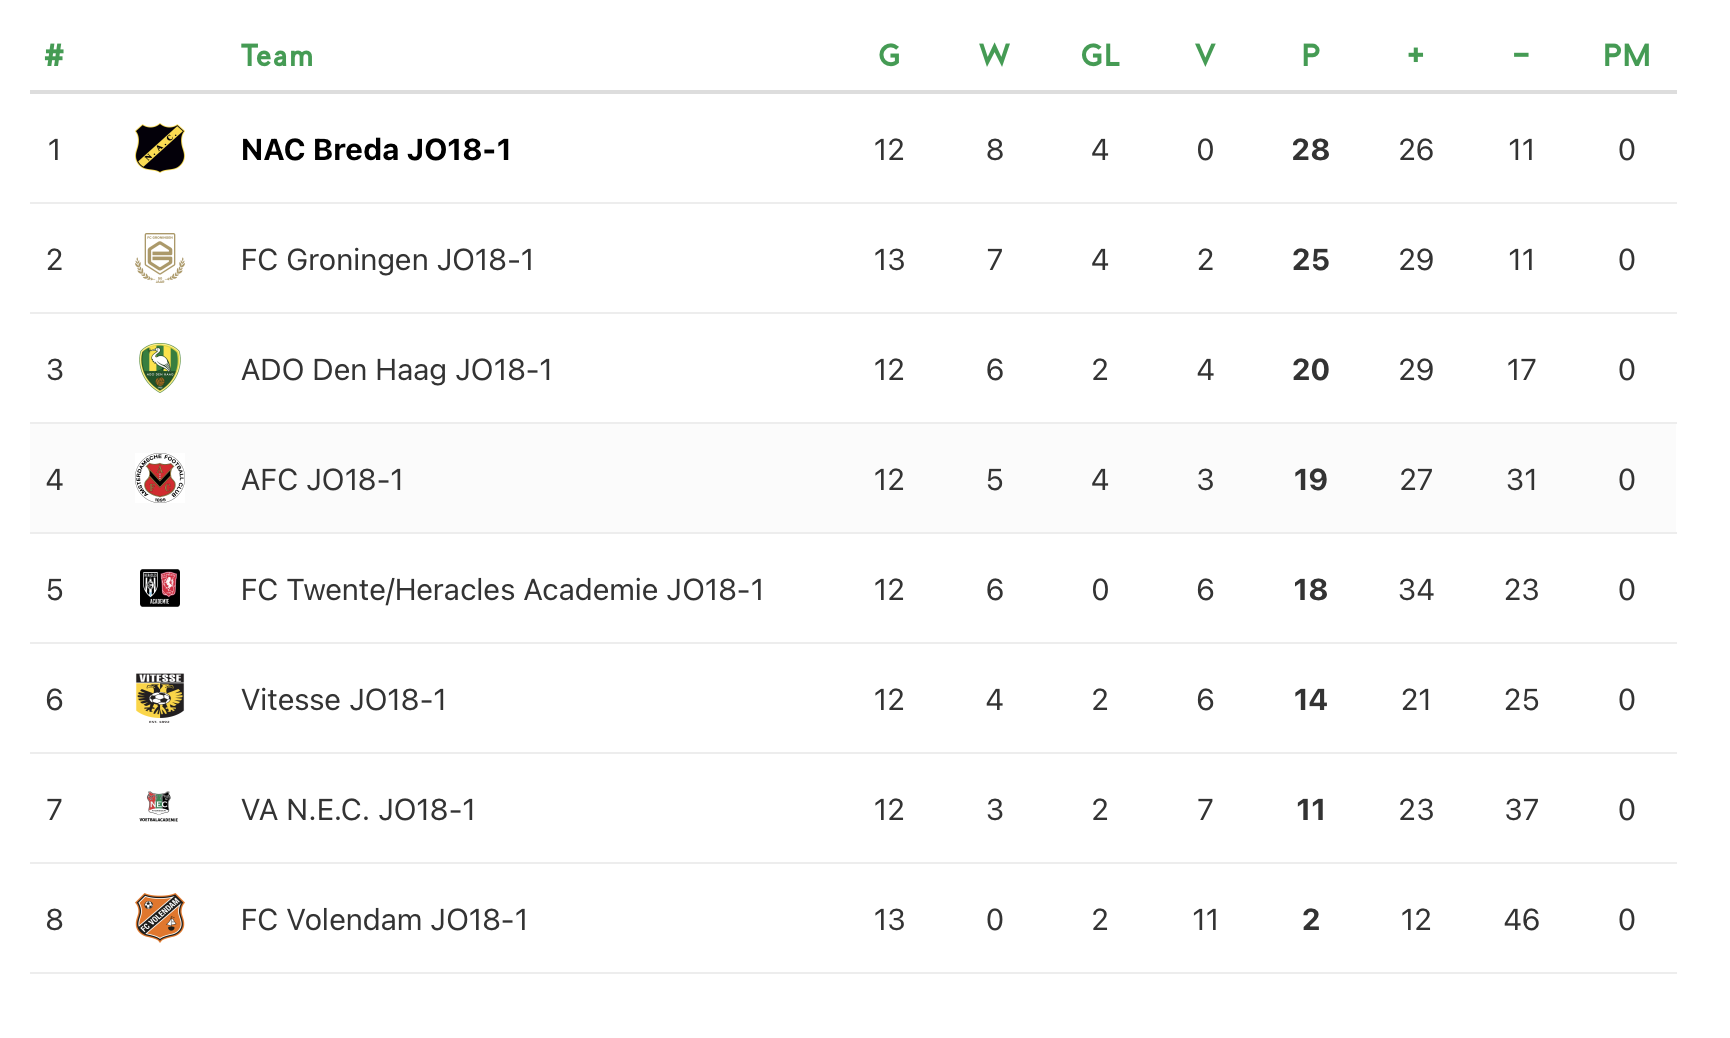1730x1038 pixels.
Task: Click the Vitesse club crest
Action: 160,698
